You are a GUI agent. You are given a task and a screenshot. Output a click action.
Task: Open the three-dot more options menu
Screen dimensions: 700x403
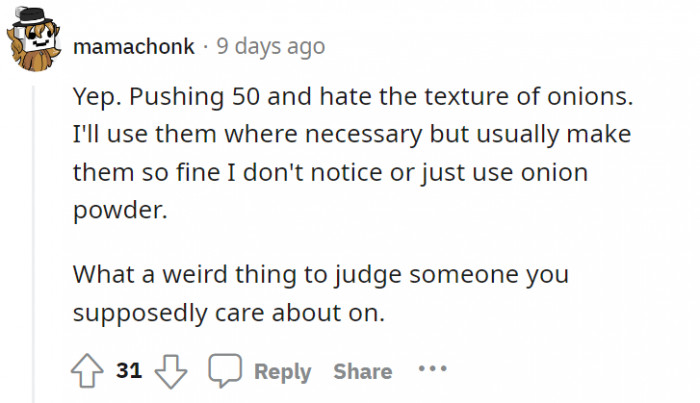pyautogui.click(x=432, y=369)
